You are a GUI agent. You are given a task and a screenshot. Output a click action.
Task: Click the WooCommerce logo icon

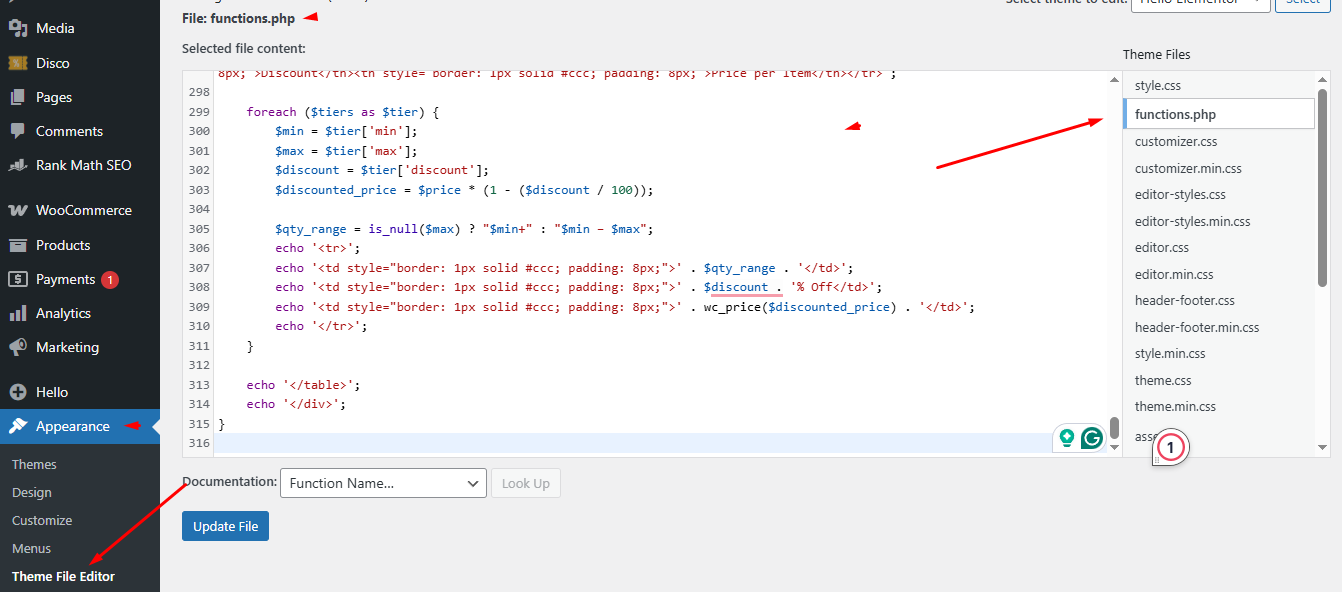click(x=17, y=211)
